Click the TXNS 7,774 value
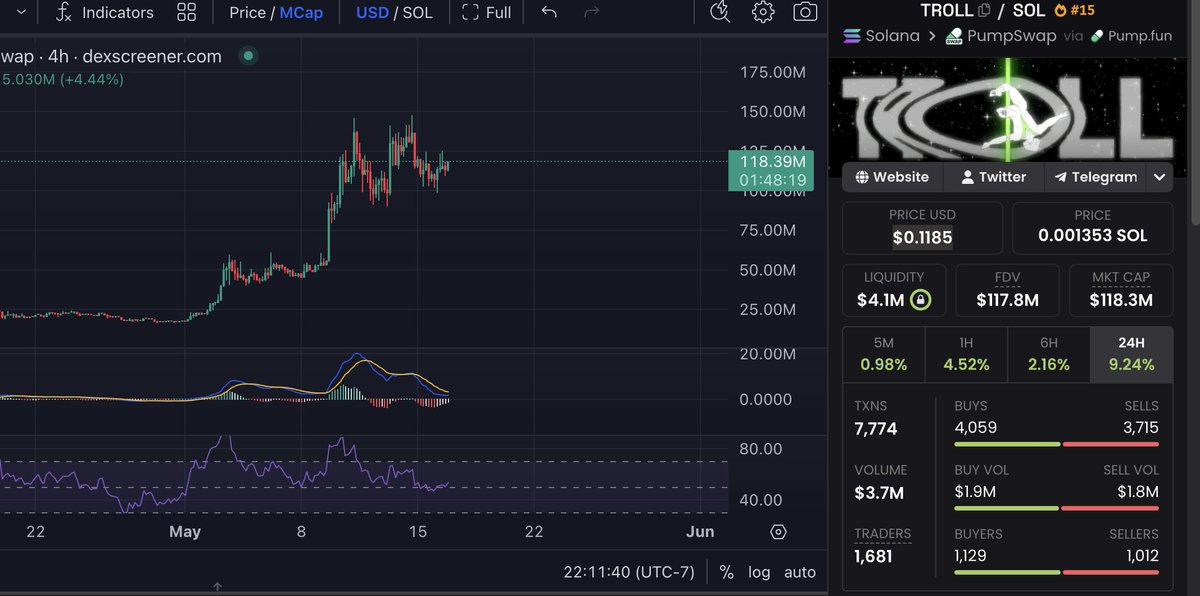The height and width of the screenshot is (596, 1200). point(876,429)
